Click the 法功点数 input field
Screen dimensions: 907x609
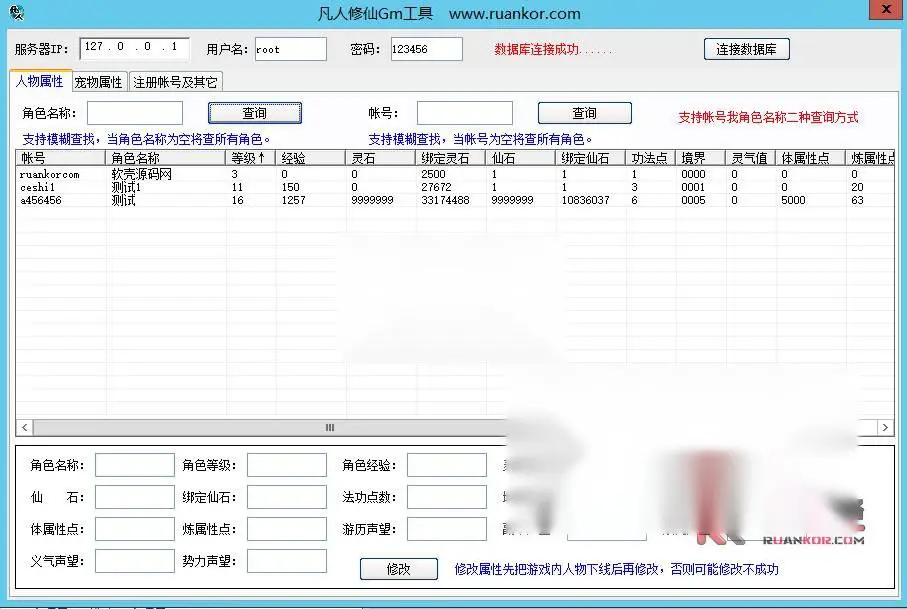(x=447, y=497)
